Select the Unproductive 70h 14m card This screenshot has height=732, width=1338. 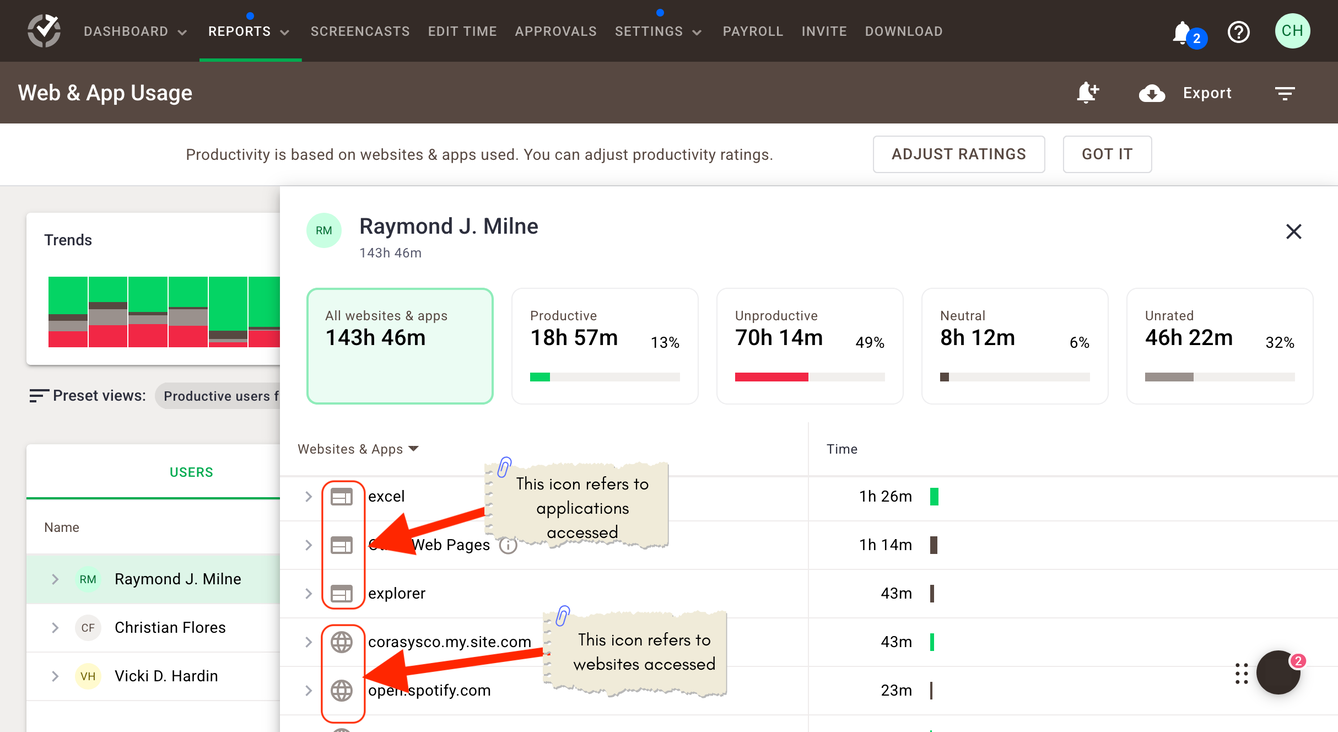coord(810,346)
